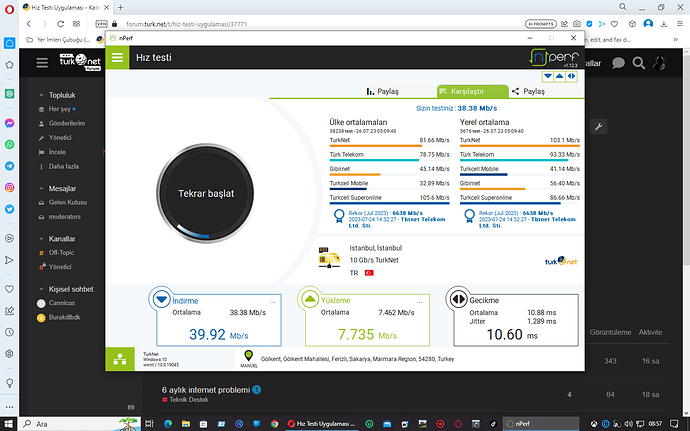
Task: Open chat with Cannicus
Action: coord(56,303)
